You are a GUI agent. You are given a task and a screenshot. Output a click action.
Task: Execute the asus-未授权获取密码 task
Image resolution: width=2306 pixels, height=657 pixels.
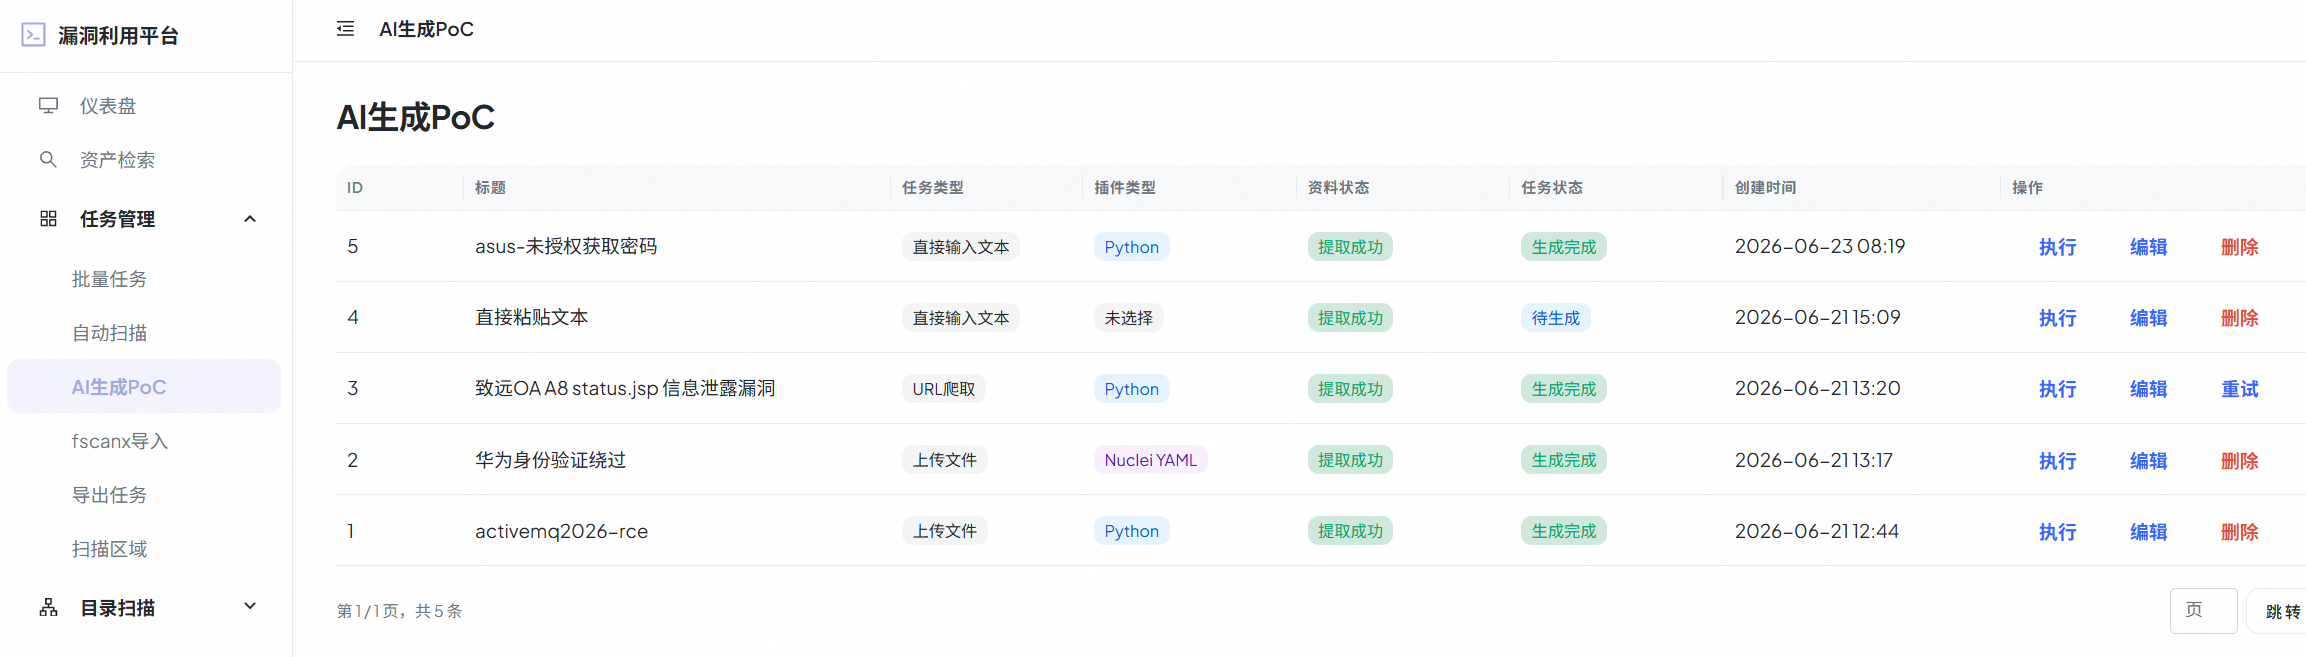click(x=2058, y=247)
